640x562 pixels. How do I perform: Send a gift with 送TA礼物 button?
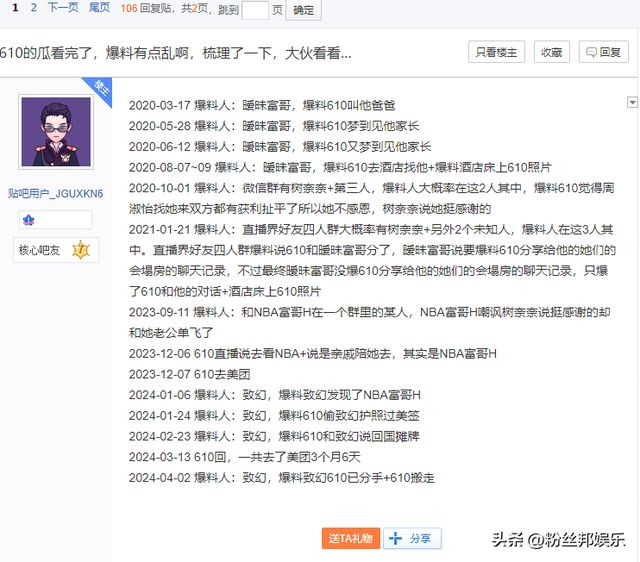[351, 538]
